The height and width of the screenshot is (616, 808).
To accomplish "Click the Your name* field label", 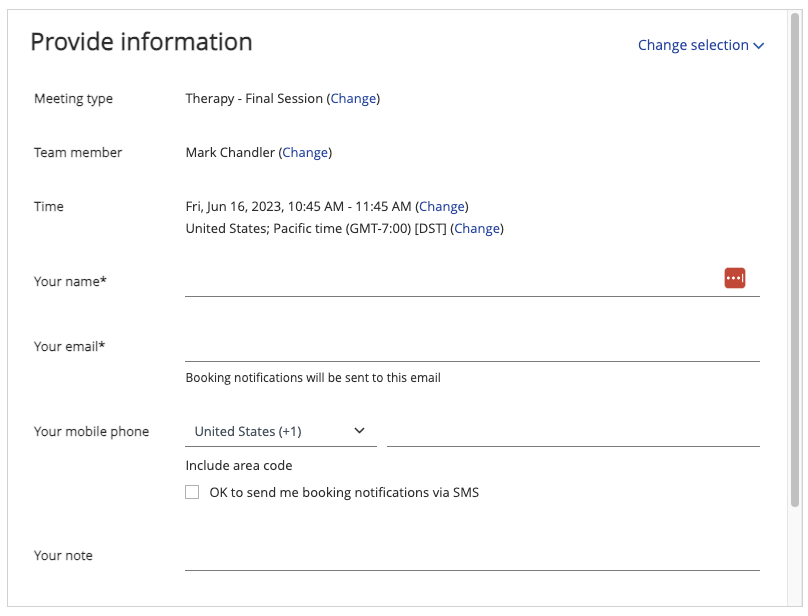I will 70,281.
